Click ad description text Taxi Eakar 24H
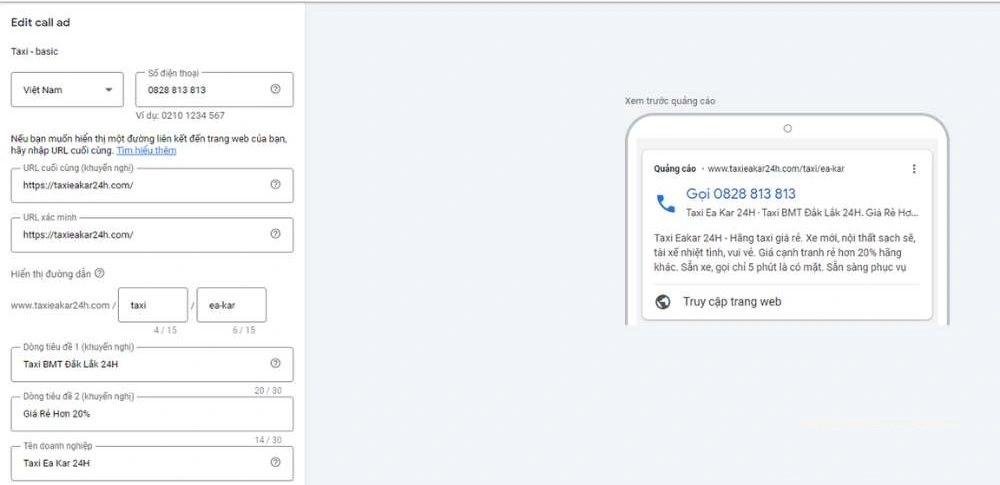1000x485 pixels. tap(785, 253)
